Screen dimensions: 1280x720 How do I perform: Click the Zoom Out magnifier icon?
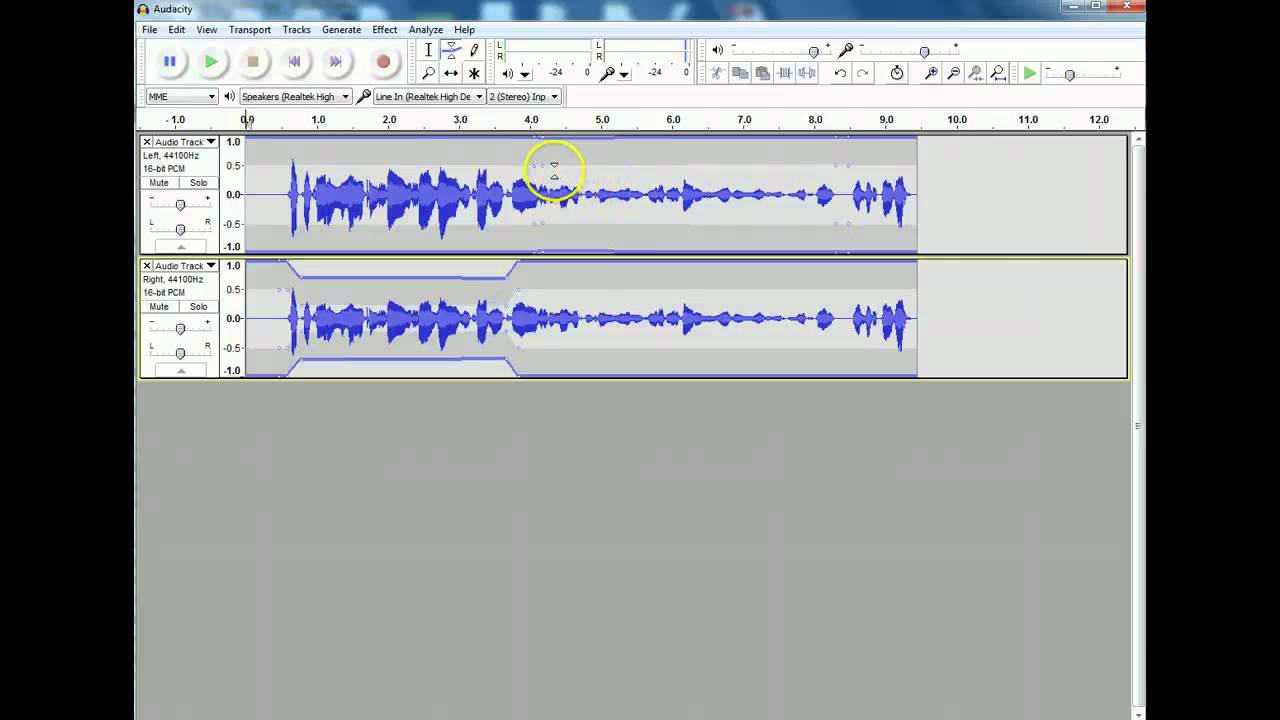(x=954, y=73)
